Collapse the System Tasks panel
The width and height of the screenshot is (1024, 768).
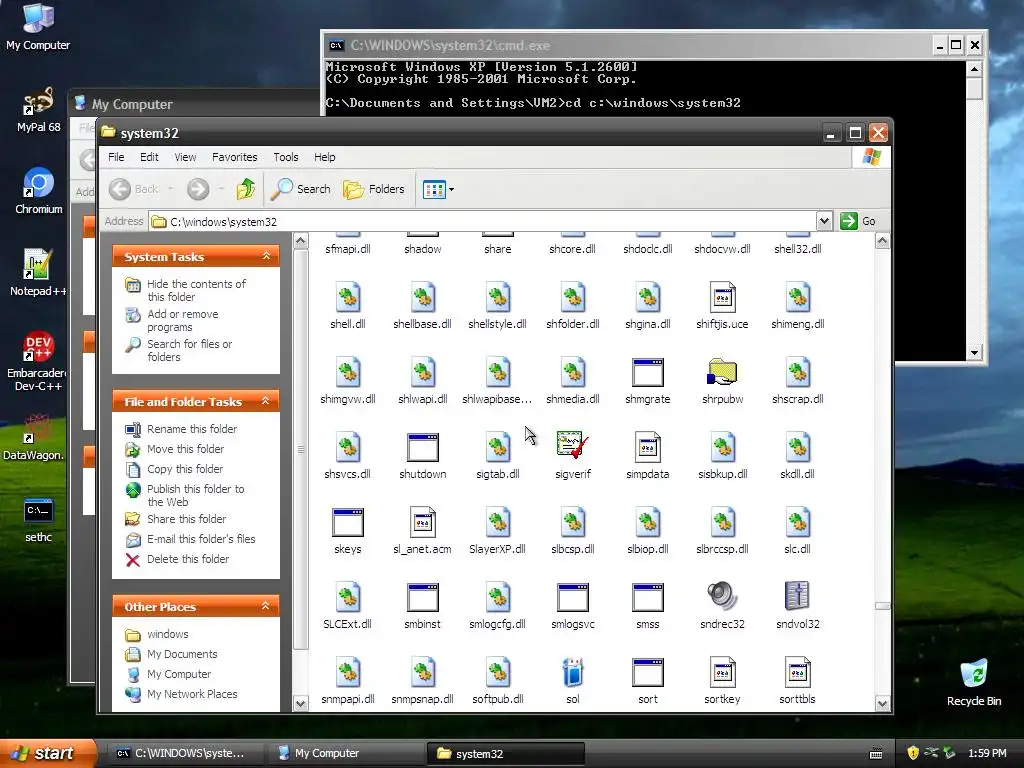(266, 256)
